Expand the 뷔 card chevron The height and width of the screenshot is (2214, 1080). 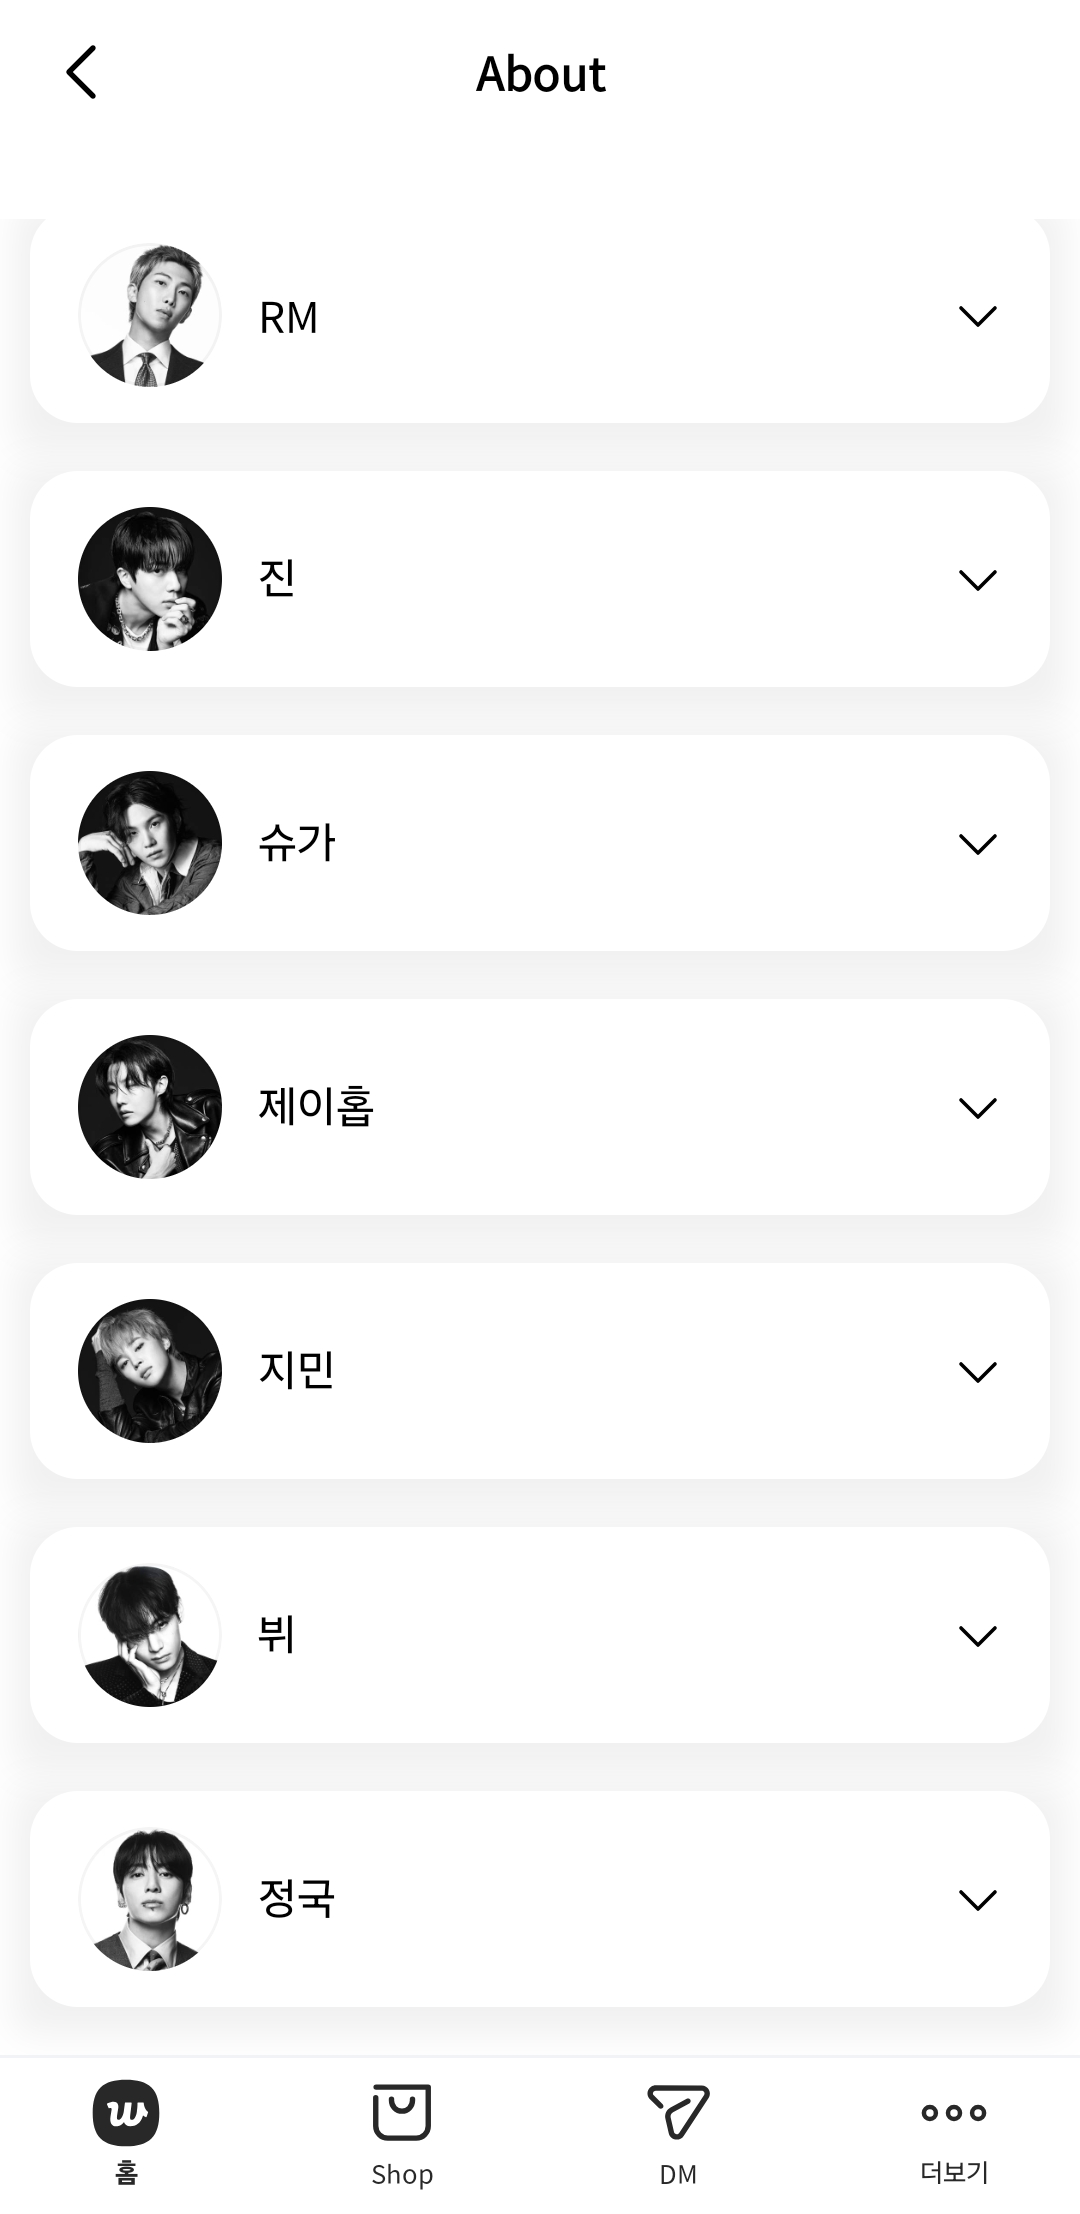pyautogui.click(x=977, y=1636)
